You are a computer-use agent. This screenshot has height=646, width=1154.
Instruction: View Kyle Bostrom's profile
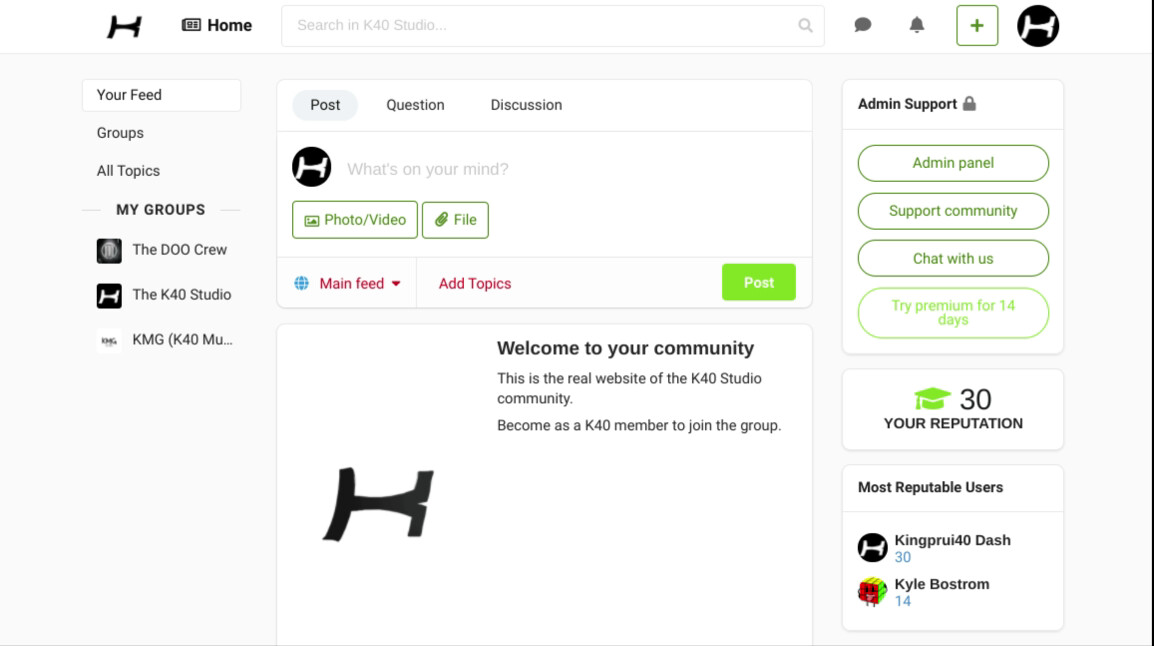(941, 584)
